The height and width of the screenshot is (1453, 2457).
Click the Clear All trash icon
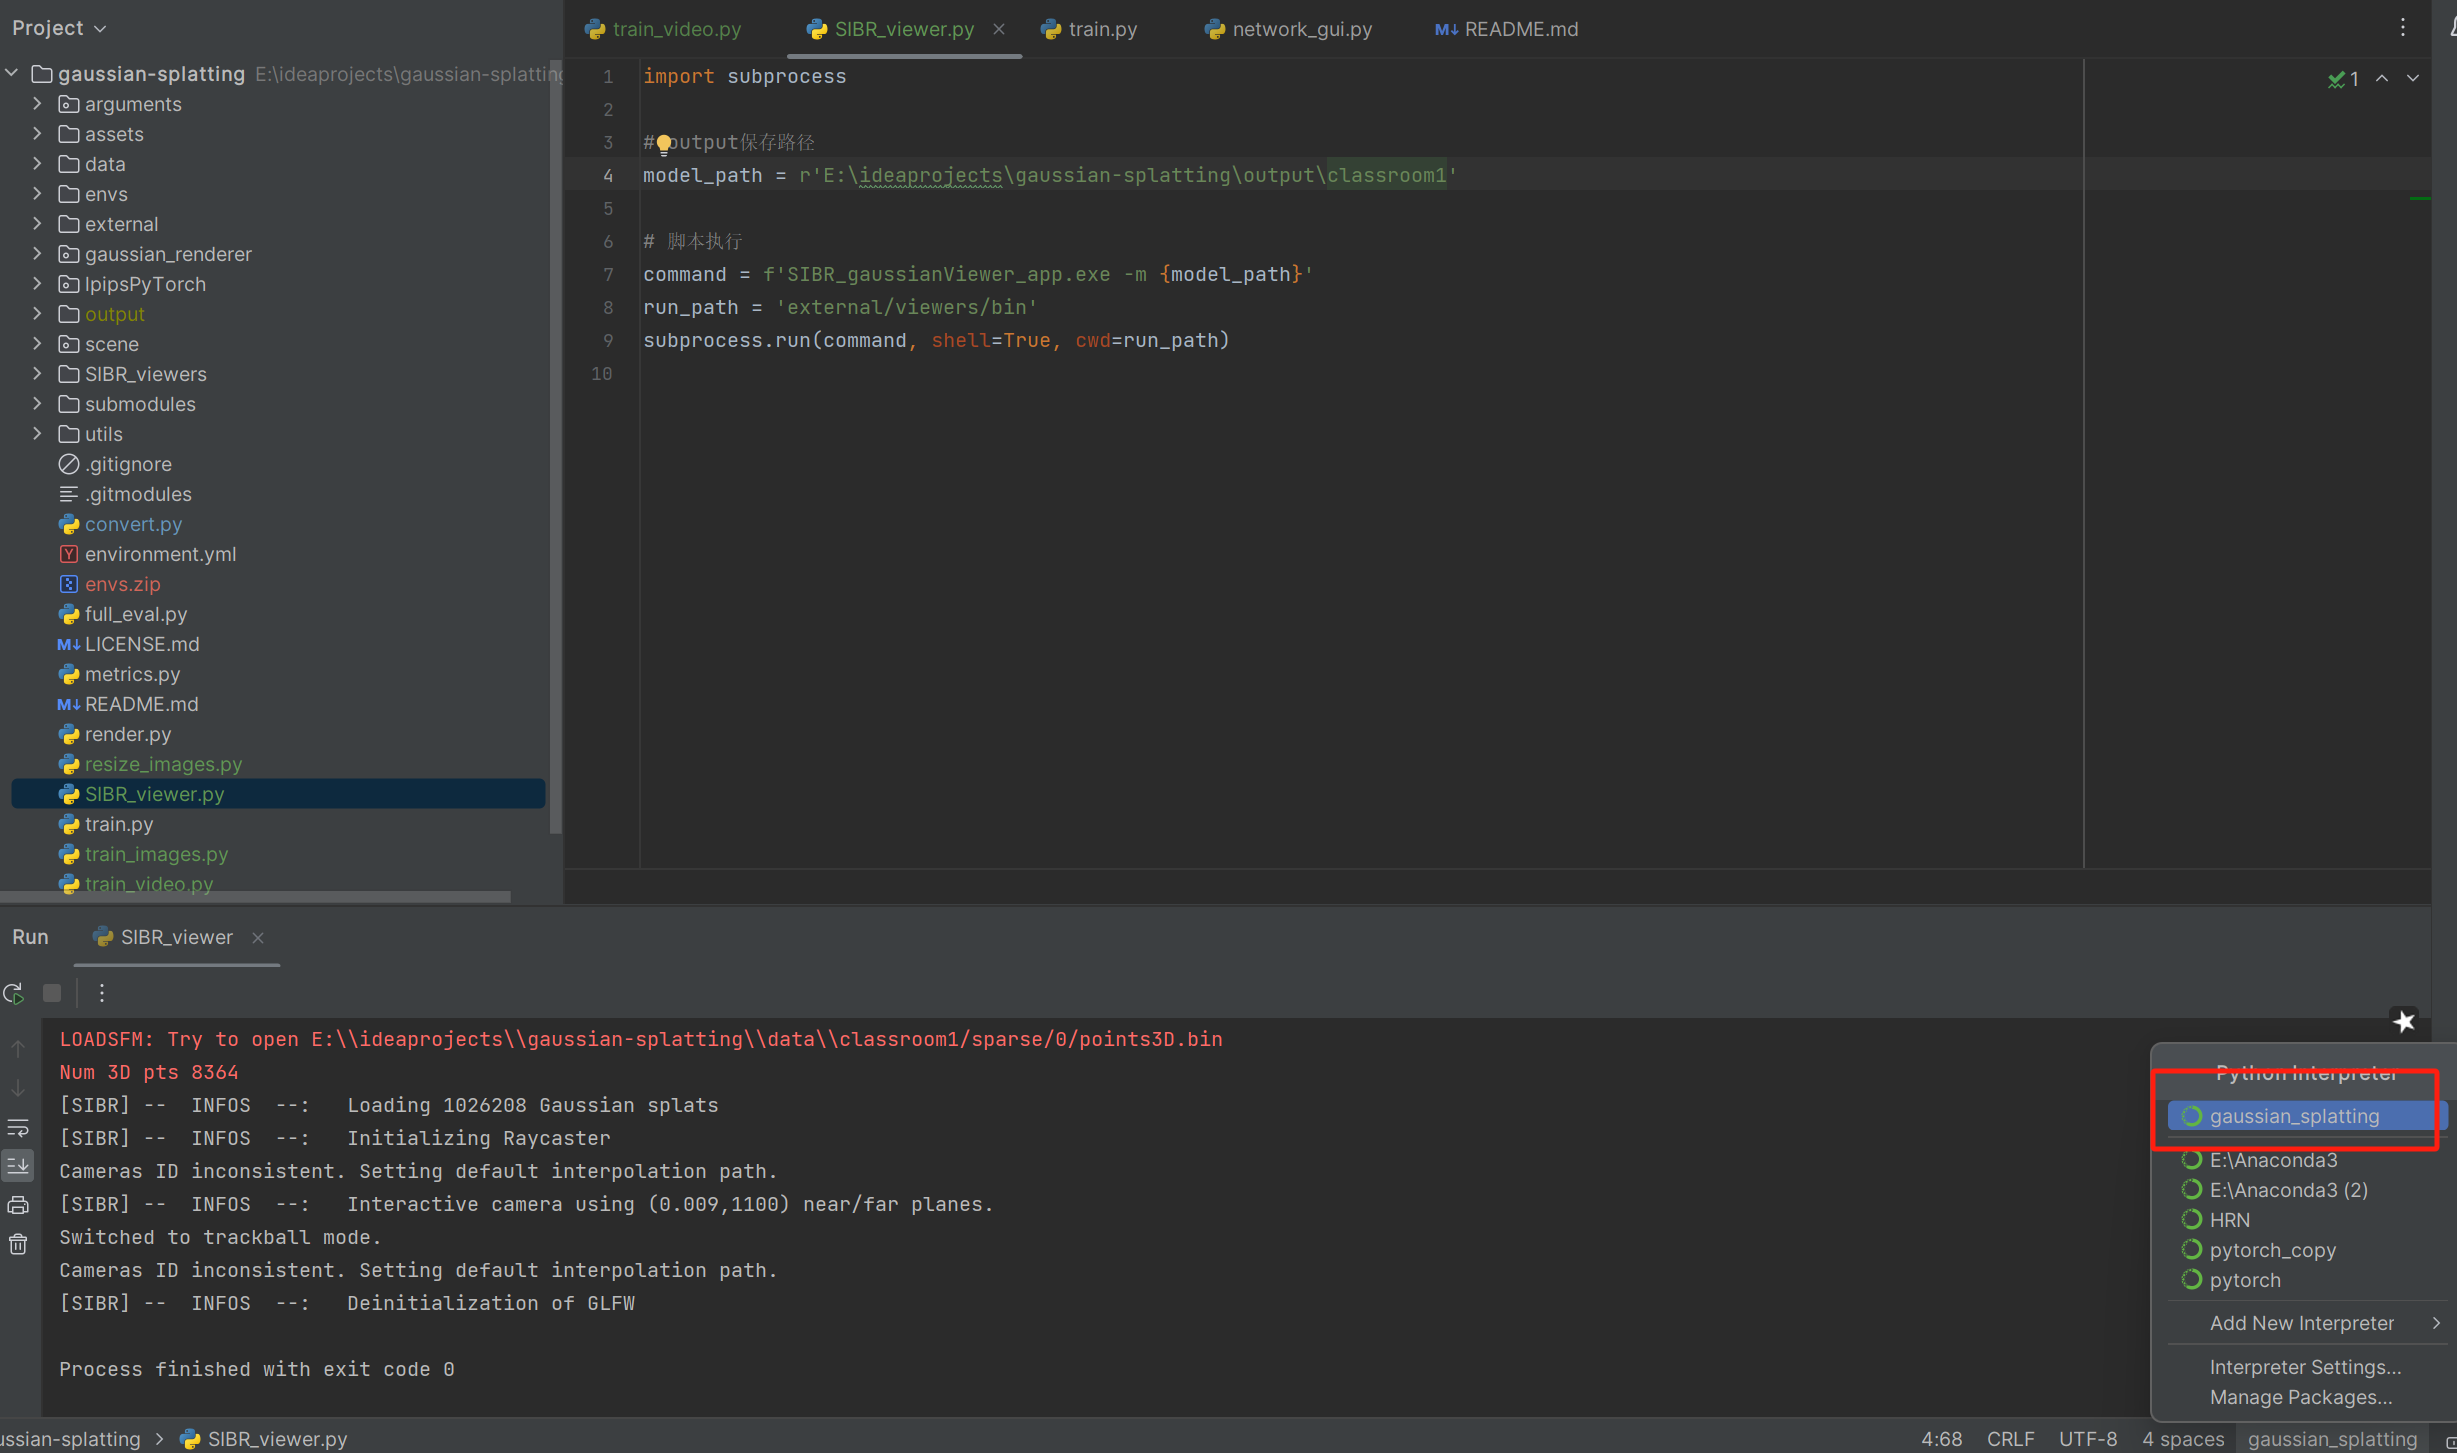18,1244
